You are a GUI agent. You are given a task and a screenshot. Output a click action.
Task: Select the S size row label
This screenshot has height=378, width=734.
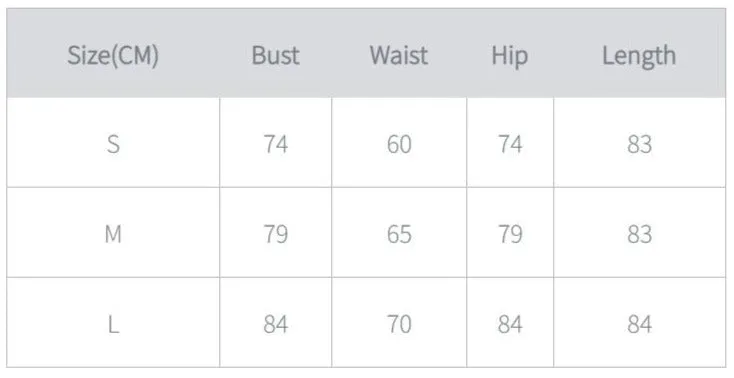[113, 144]
